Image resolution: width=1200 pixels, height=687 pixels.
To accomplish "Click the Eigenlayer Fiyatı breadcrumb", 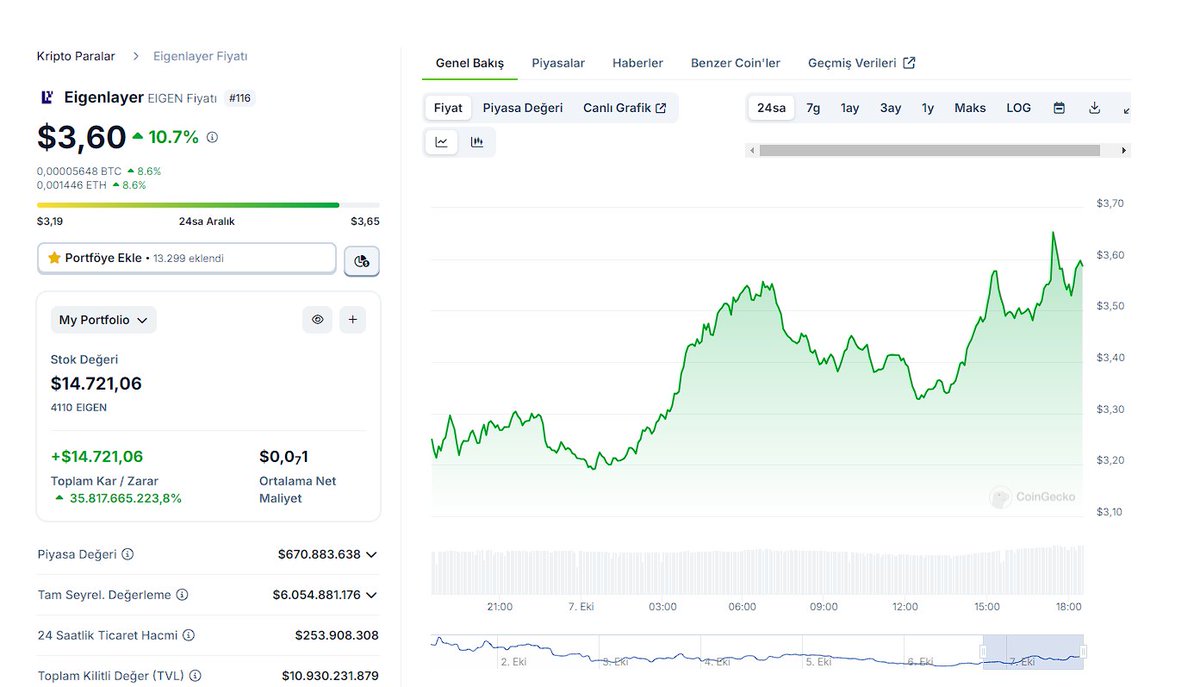I will click(200, 57).
